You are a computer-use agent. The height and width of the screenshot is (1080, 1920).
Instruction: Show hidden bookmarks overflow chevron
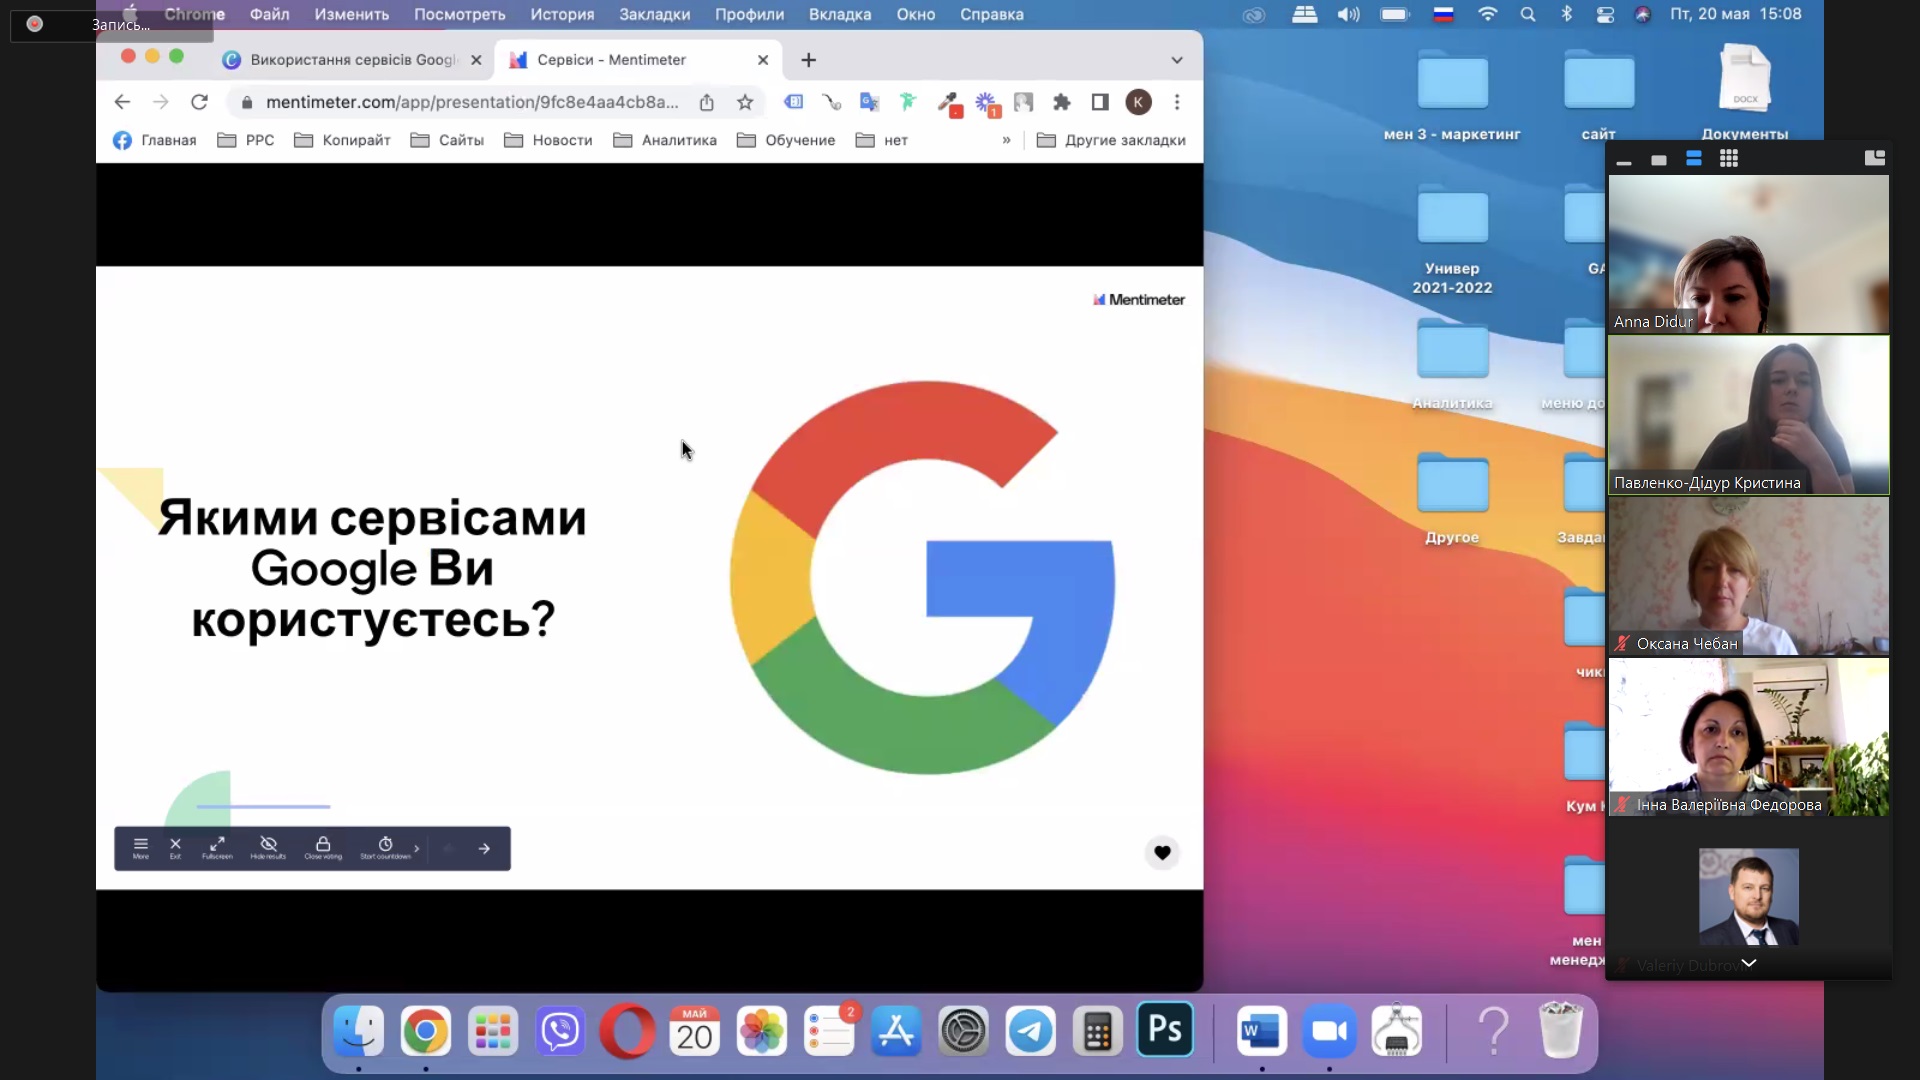1006,140
